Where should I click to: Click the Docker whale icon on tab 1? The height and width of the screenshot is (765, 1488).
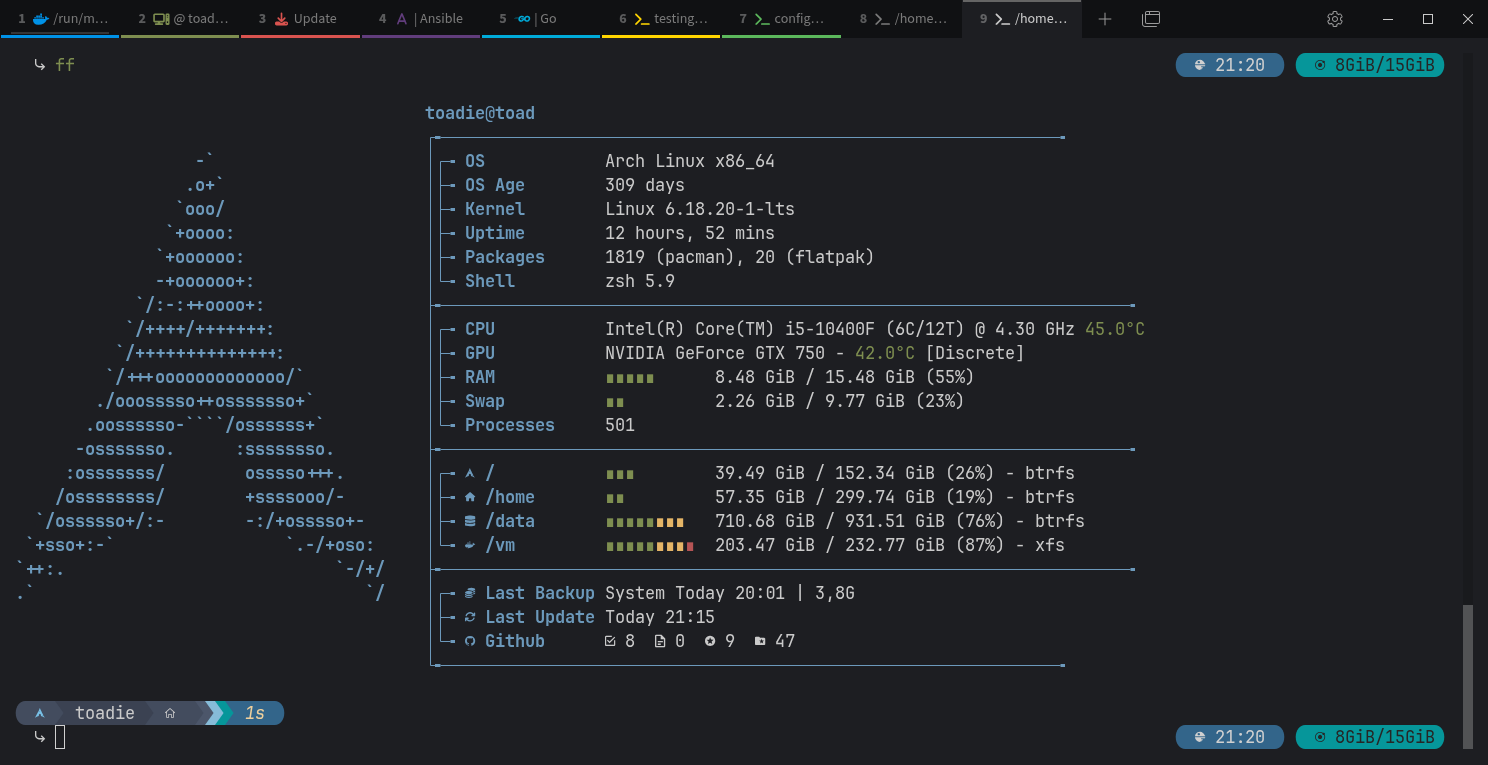click(40, 19)
